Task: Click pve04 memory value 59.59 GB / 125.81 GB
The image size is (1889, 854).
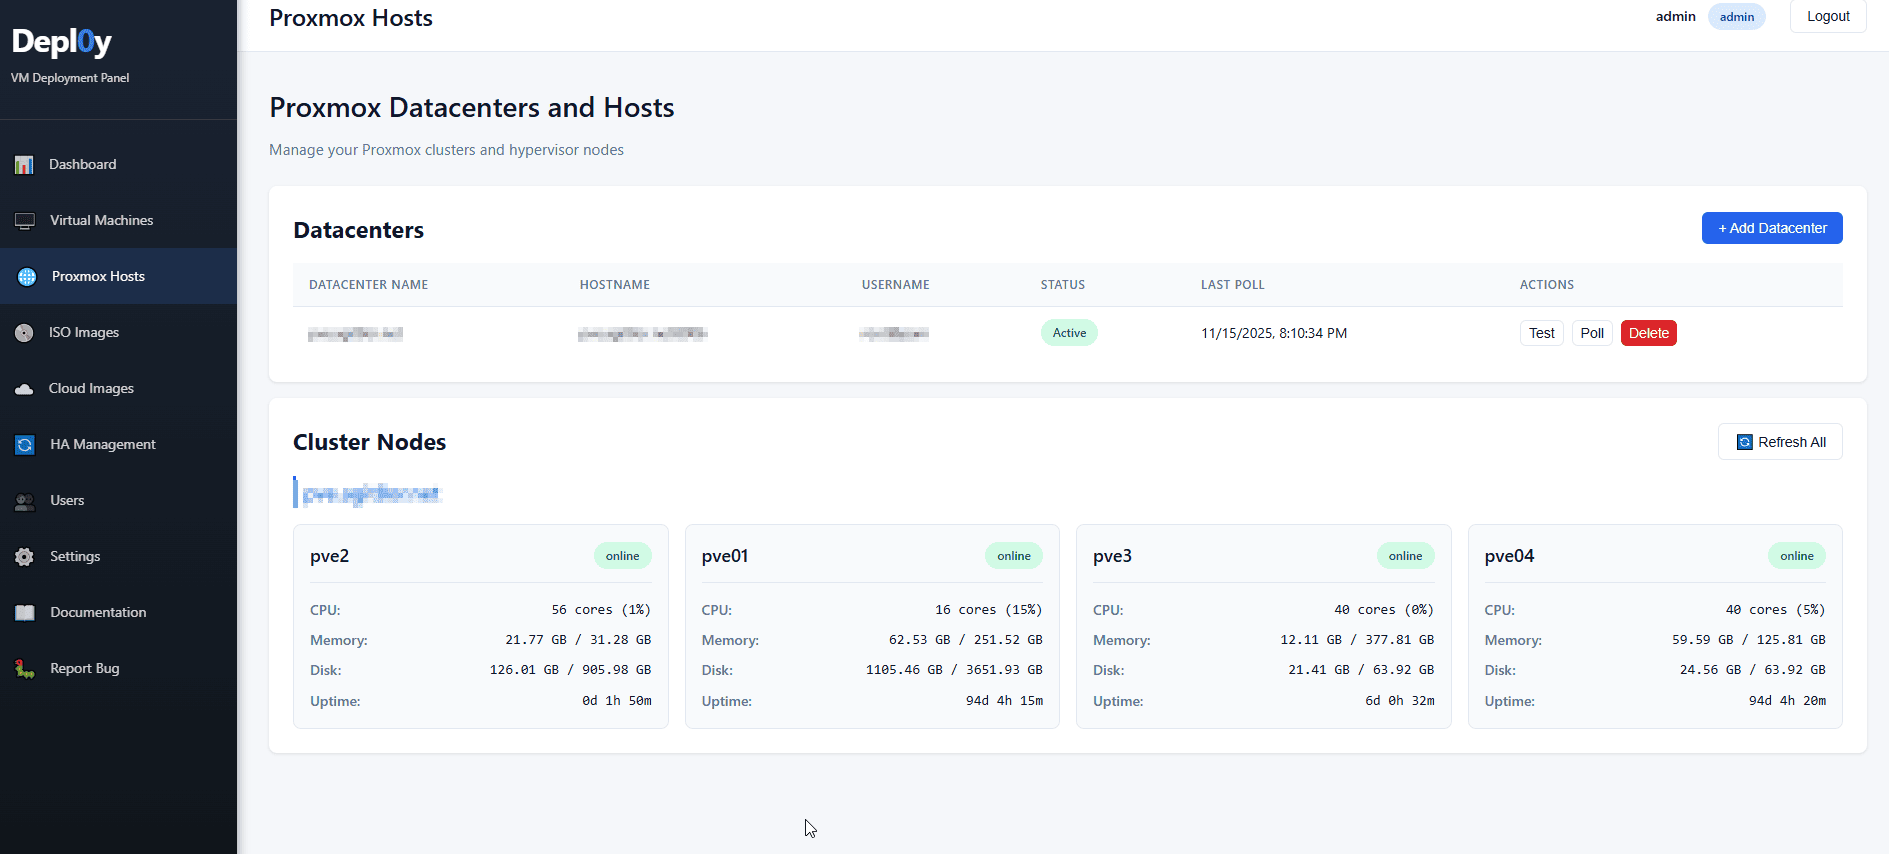Action: (x=1749, y=640)
